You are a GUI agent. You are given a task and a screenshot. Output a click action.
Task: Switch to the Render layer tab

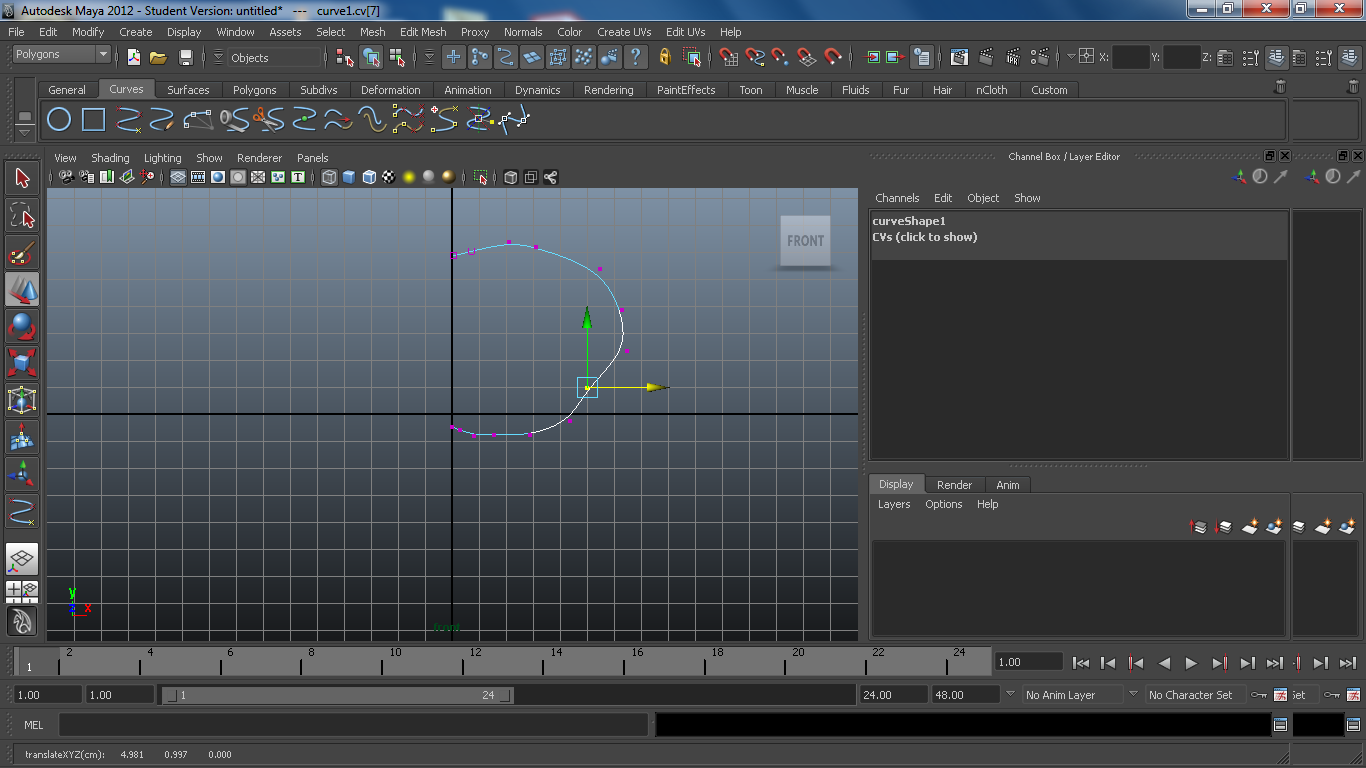tap(954, 485)
